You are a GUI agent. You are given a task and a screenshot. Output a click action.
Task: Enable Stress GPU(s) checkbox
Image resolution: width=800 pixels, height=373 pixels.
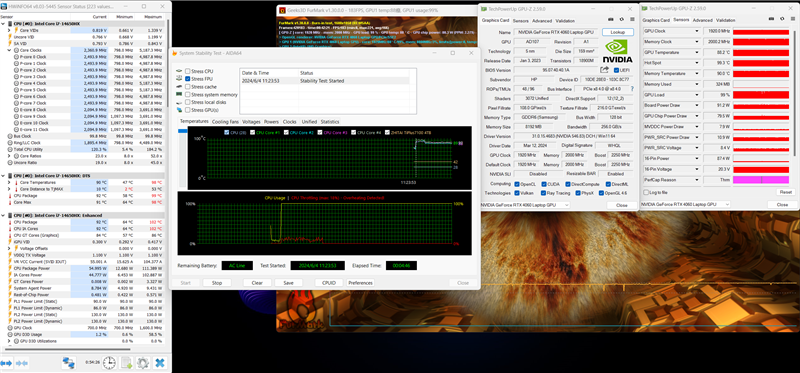pos(188,110)
